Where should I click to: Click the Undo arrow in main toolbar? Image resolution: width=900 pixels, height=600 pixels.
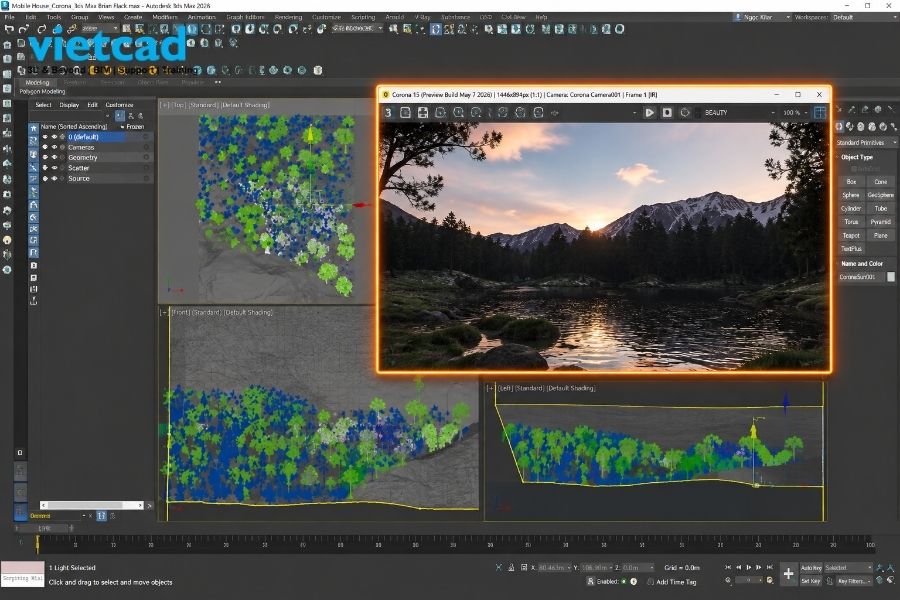pyautogui.click(x=9, y=29)
